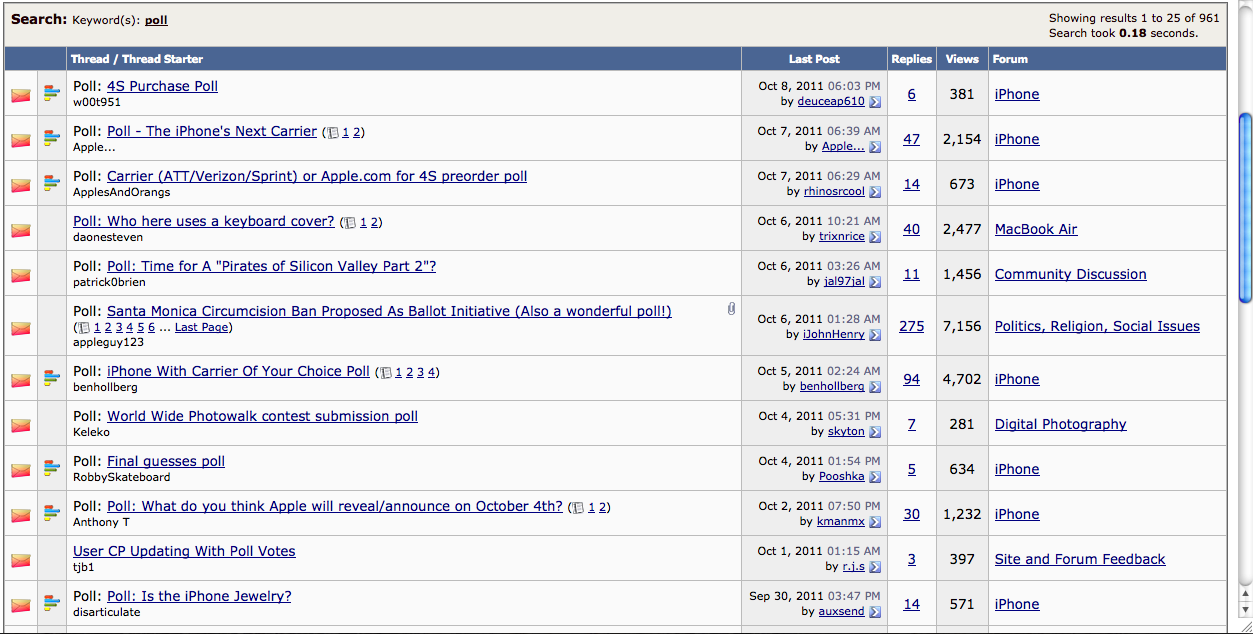Click envelope icon for World Wide Photowalk thread
The width and height of the screenshot is (1253, 634).
pos(20,426)
